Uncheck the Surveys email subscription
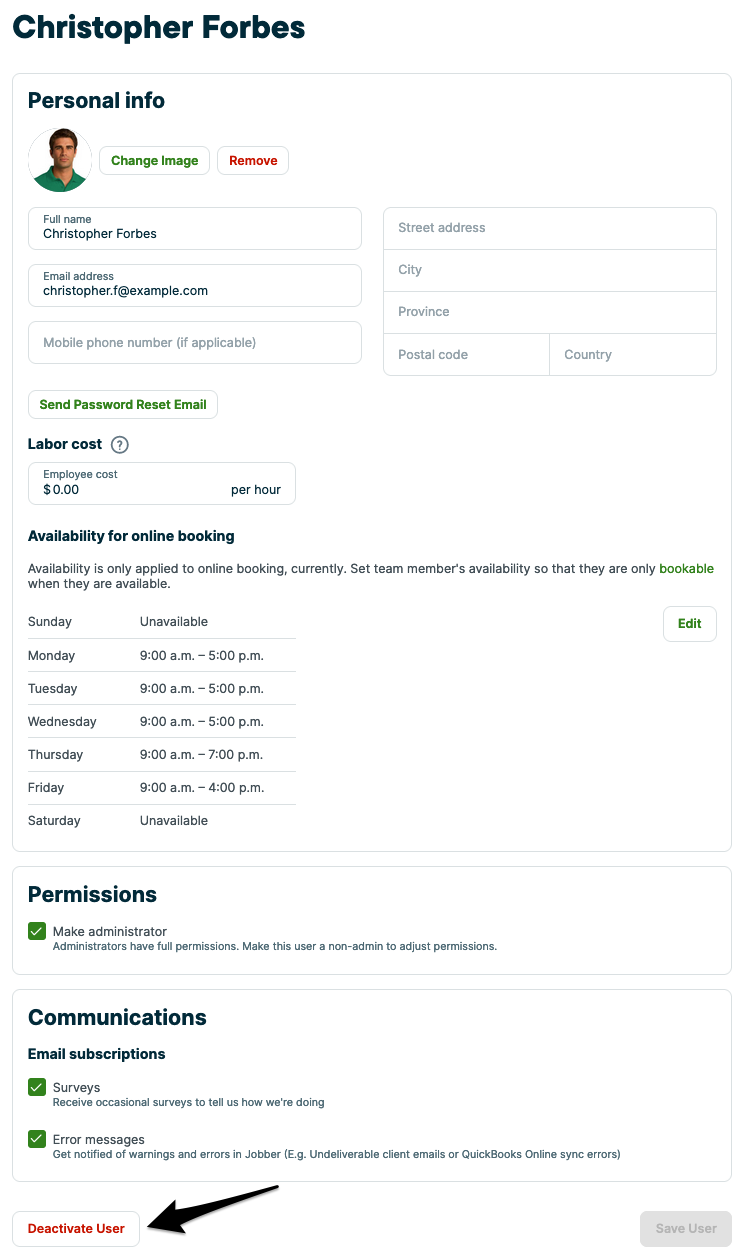The height and width of the screenshot is (1260, 748). tap(37, 1087)
